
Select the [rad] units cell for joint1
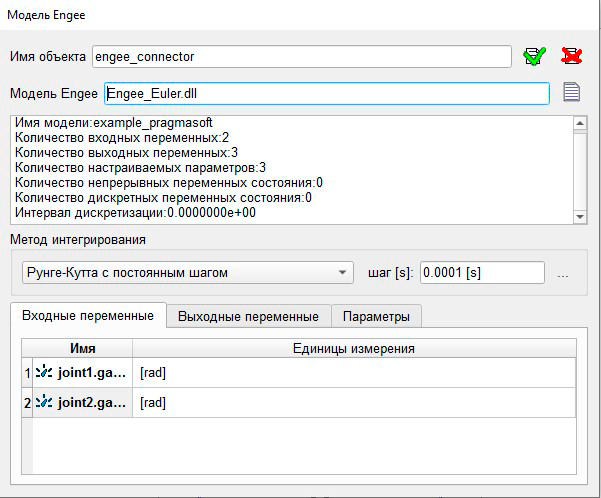point(354,372)
